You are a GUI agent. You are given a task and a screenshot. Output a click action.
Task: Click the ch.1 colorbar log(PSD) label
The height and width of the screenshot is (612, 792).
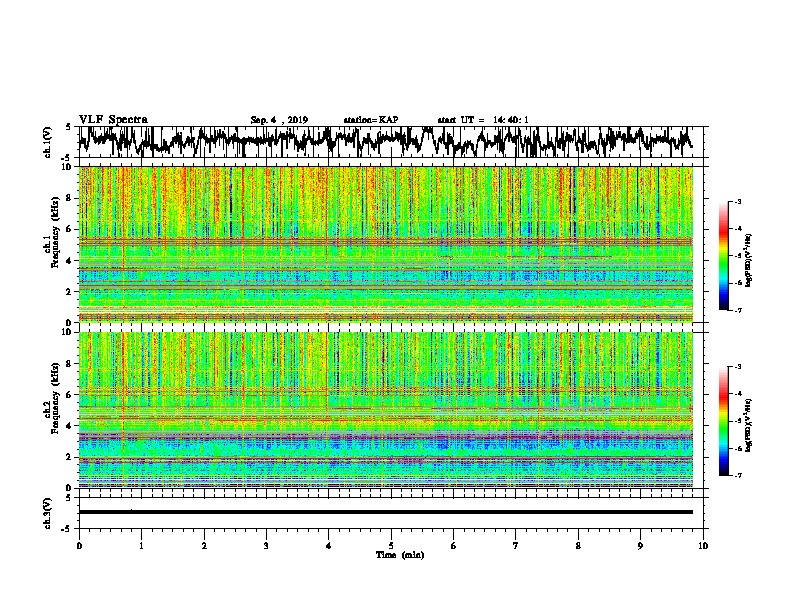coord(748,261)
